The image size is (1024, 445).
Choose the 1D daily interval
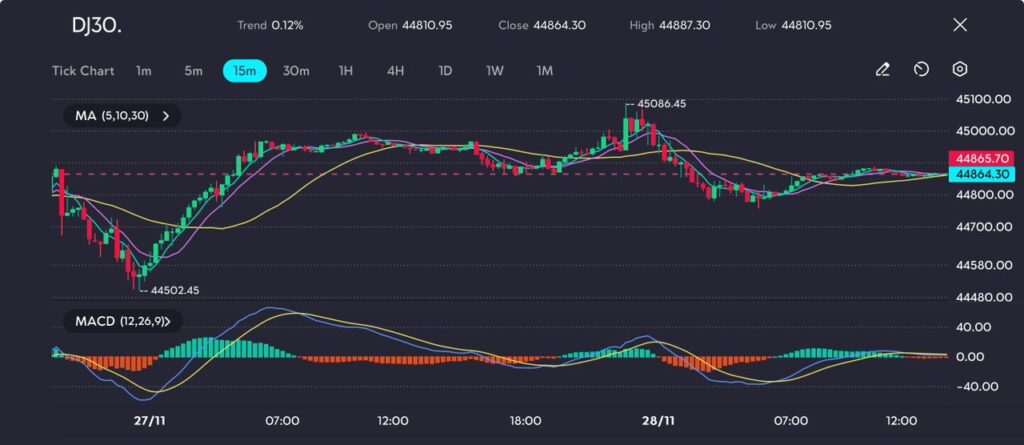tap(445, 71)
